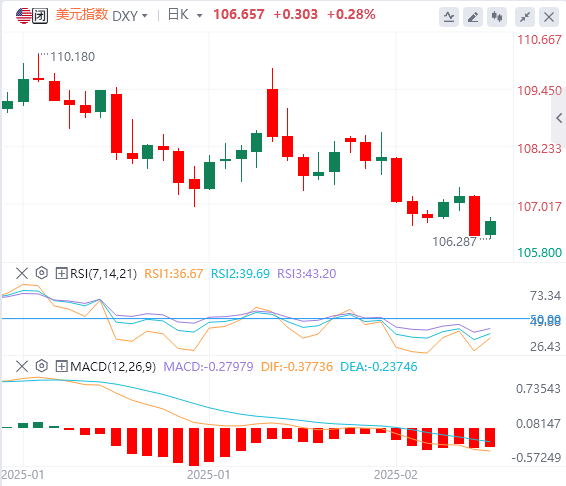Select the RSI(7,14,21) indicator label
This screenshot has height=486, width=566.
tap(104, 274)
